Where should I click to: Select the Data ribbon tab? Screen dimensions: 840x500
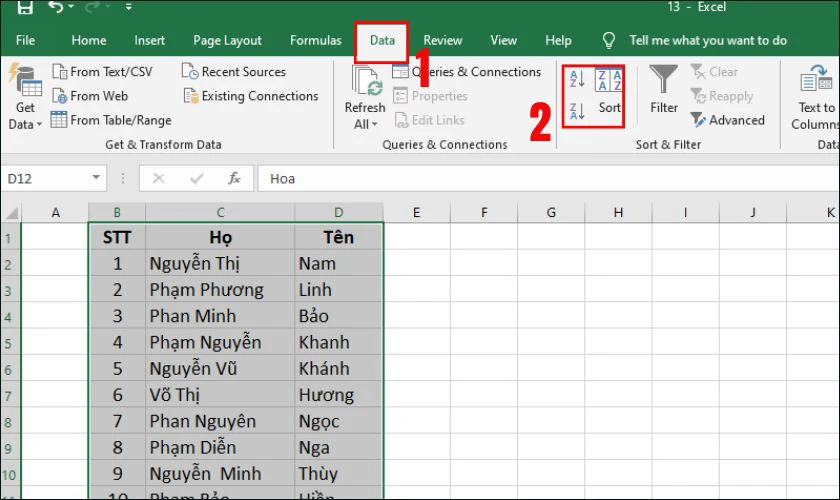(x=382, y=41)
